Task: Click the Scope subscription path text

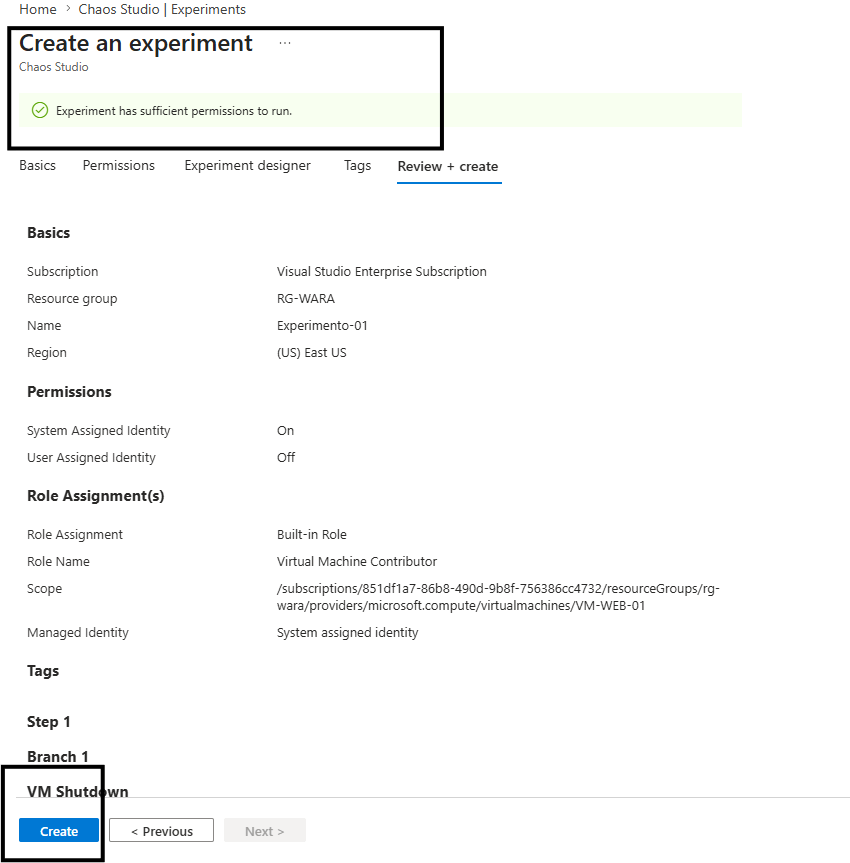Action: (497, 597)
